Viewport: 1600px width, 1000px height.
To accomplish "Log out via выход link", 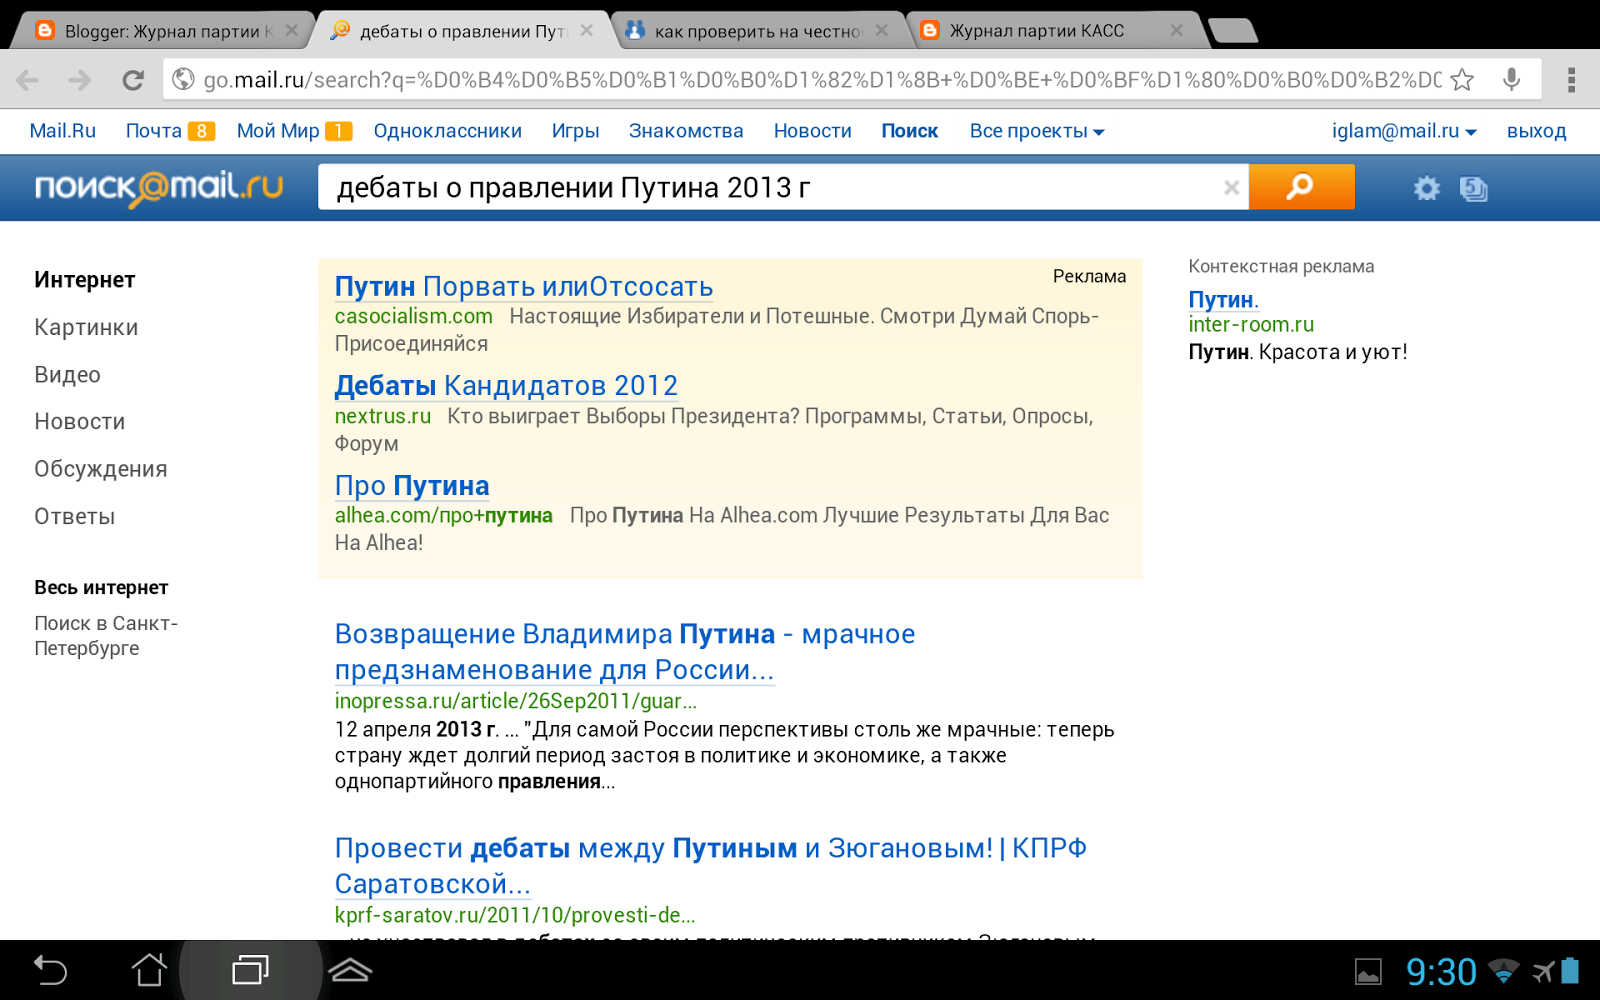I will pyautogui.click(x=1536, y=131).
